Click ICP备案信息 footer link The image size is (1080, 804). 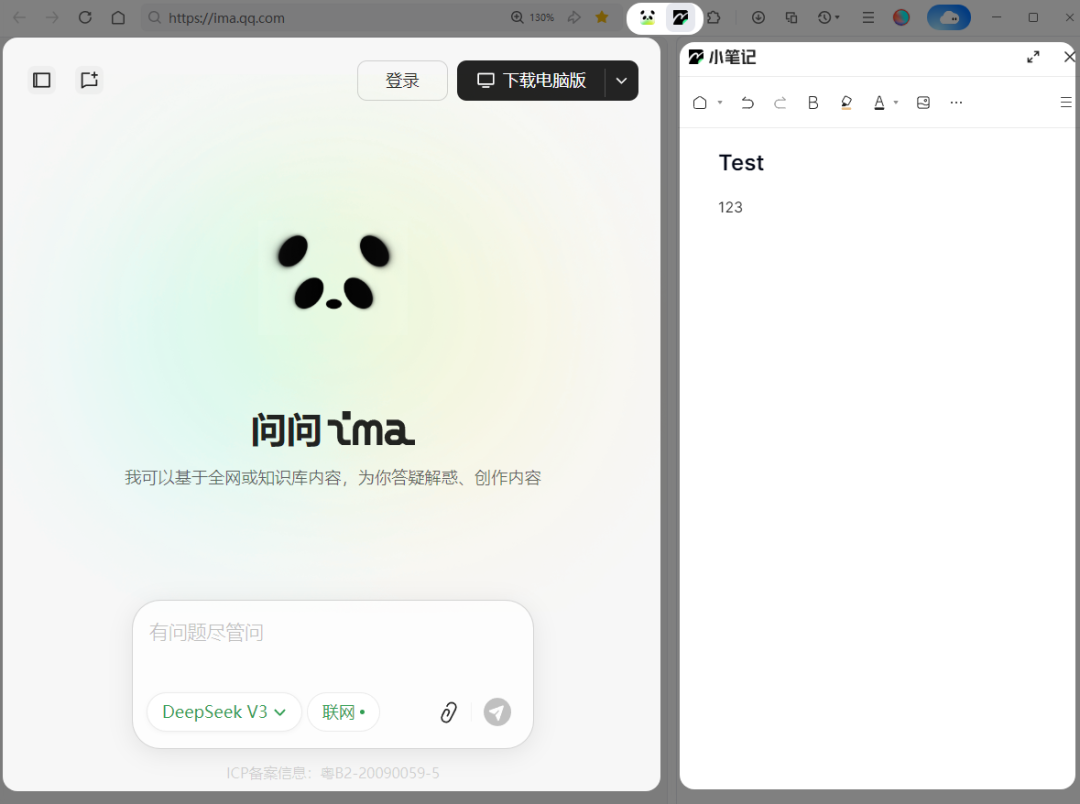pyautogui.click(x=333, y=773)
